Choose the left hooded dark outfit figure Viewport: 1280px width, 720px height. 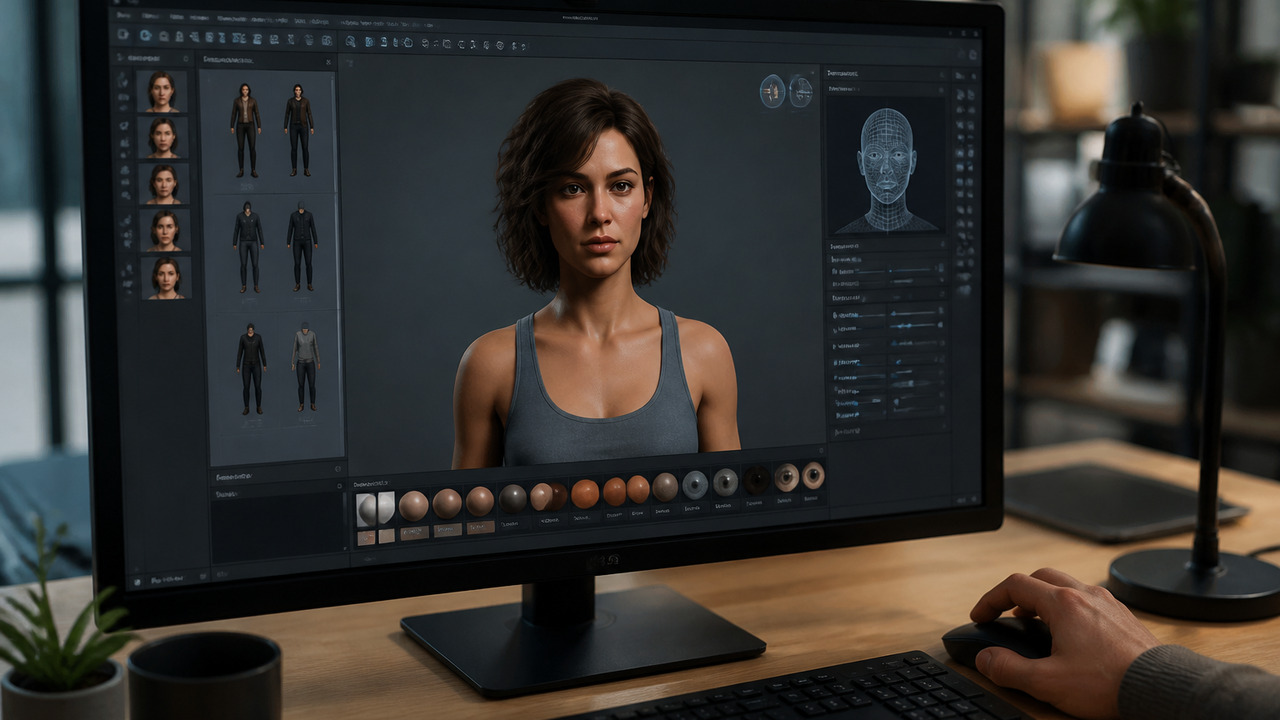point(248,247)
